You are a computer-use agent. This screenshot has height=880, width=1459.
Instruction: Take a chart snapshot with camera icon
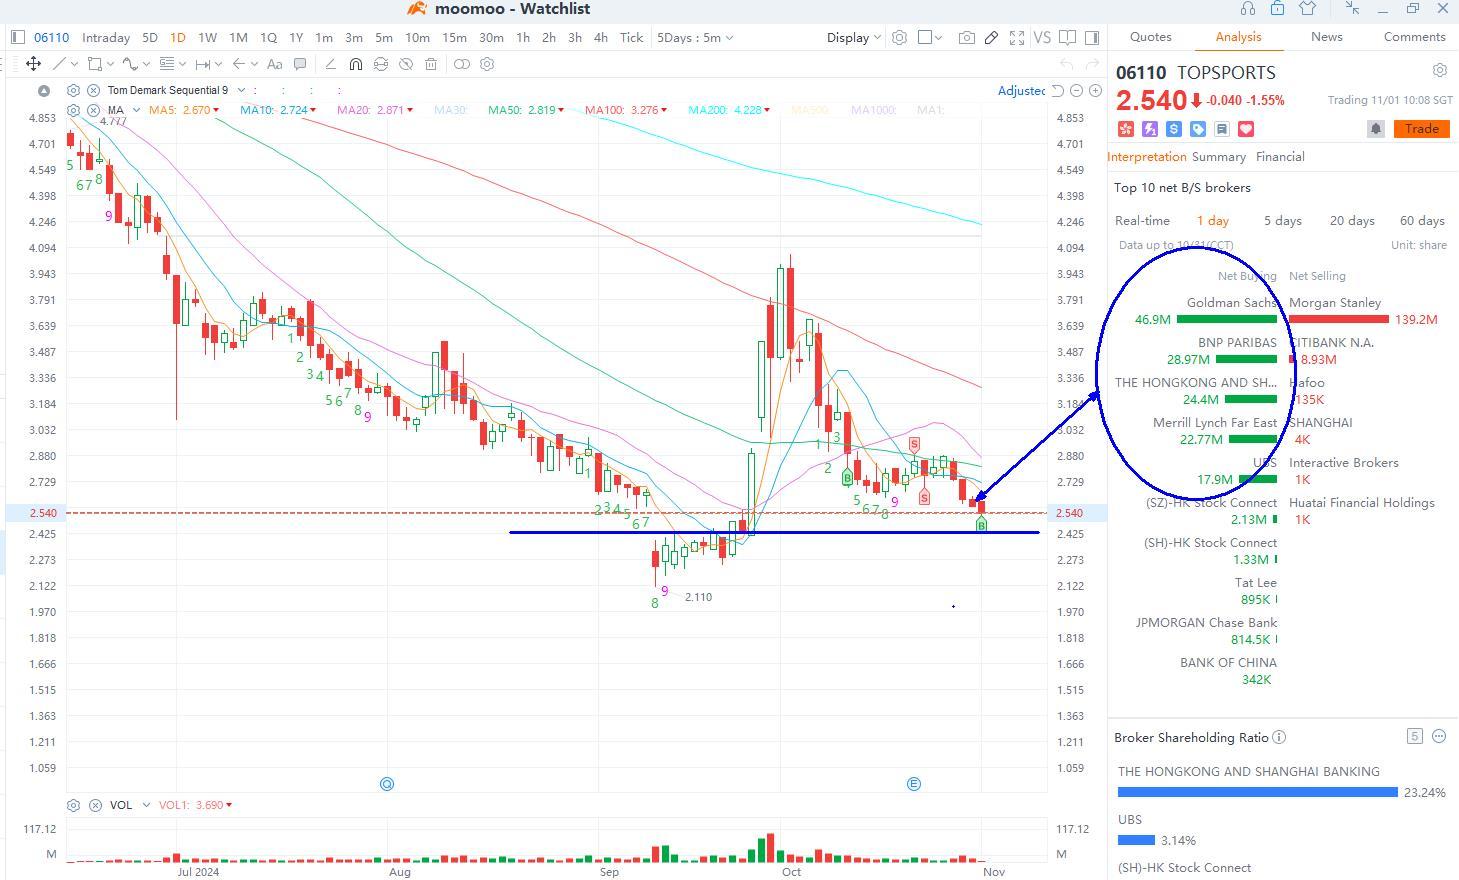[966, 38]
